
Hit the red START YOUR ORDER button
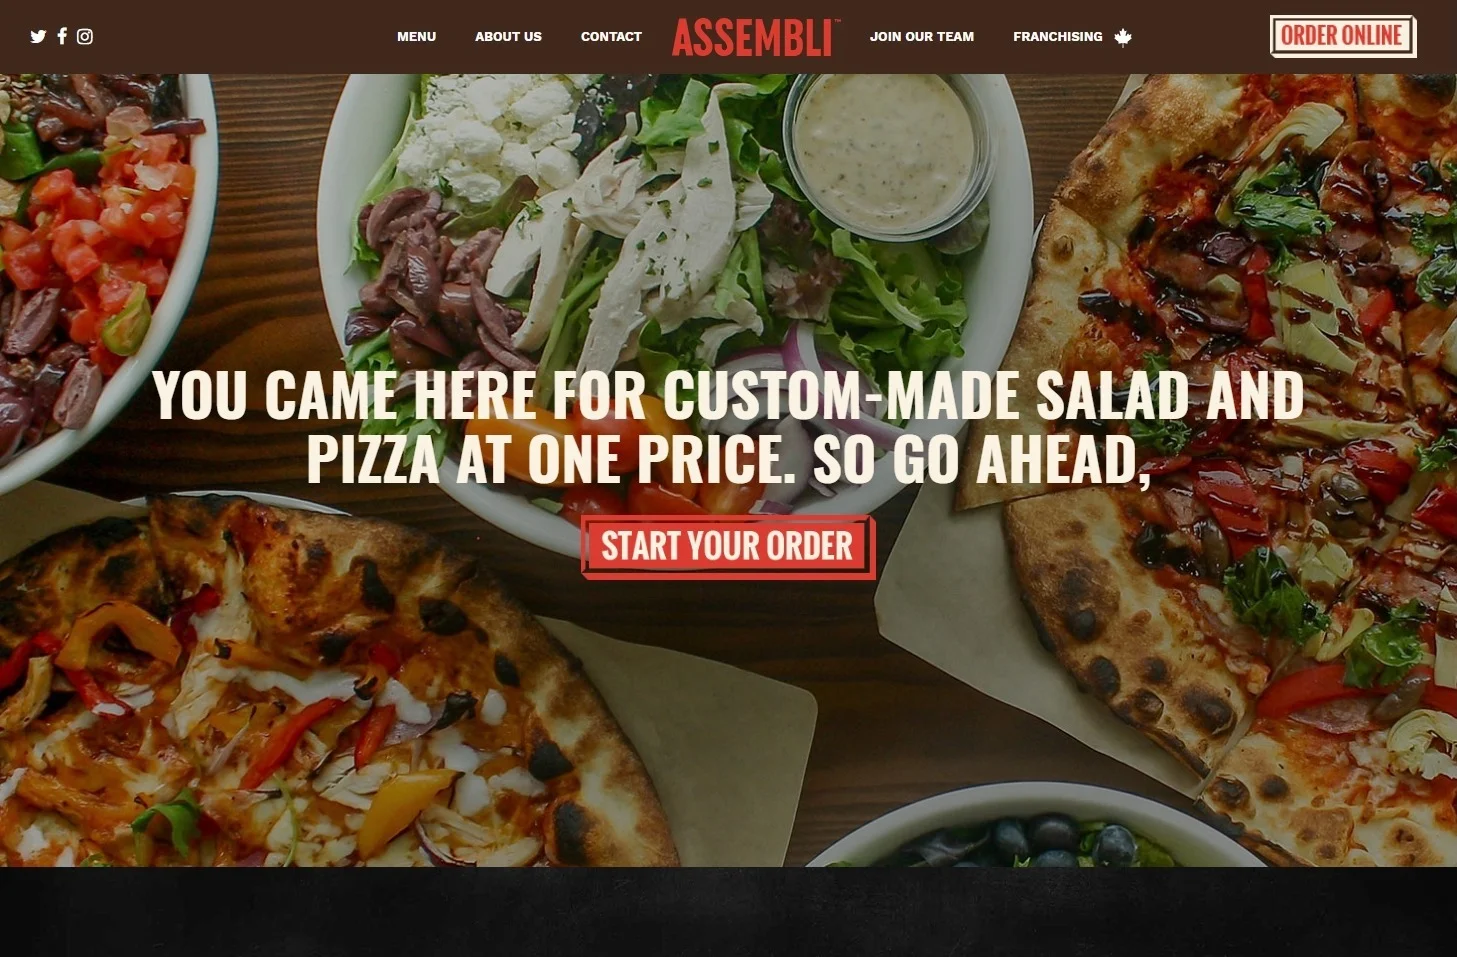pyautogui.click(x=728, y=547)
